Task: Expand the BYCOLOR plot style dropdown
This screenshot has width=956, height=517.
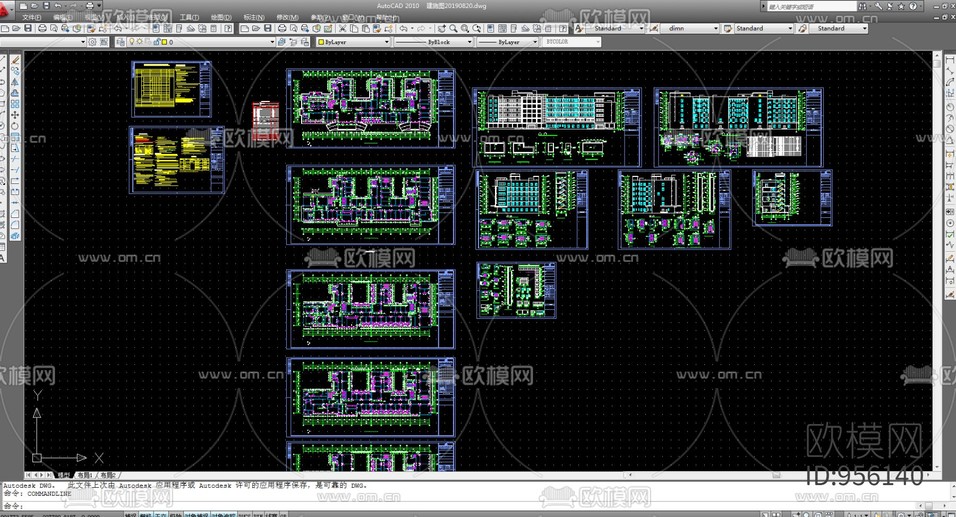Action: pos(598,42)
